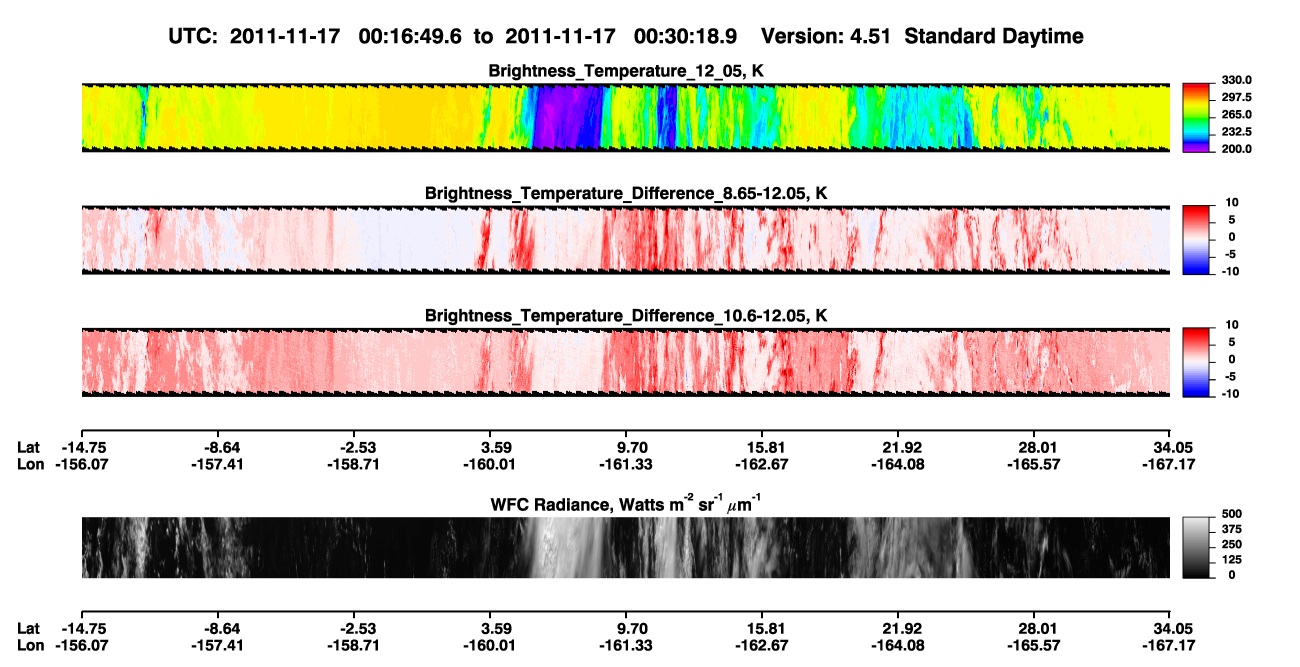Image resolution: width=1300 pixels, height=667 pixels.
Task: Click the WFC Radiance grayscale image strip
Action: pyautogui.click(x=625, y=548)
